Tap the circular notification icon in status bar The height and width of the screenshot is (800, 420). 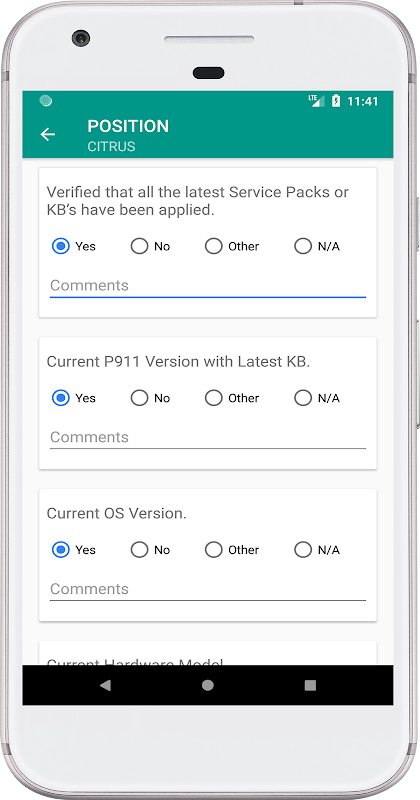(46, 101)
